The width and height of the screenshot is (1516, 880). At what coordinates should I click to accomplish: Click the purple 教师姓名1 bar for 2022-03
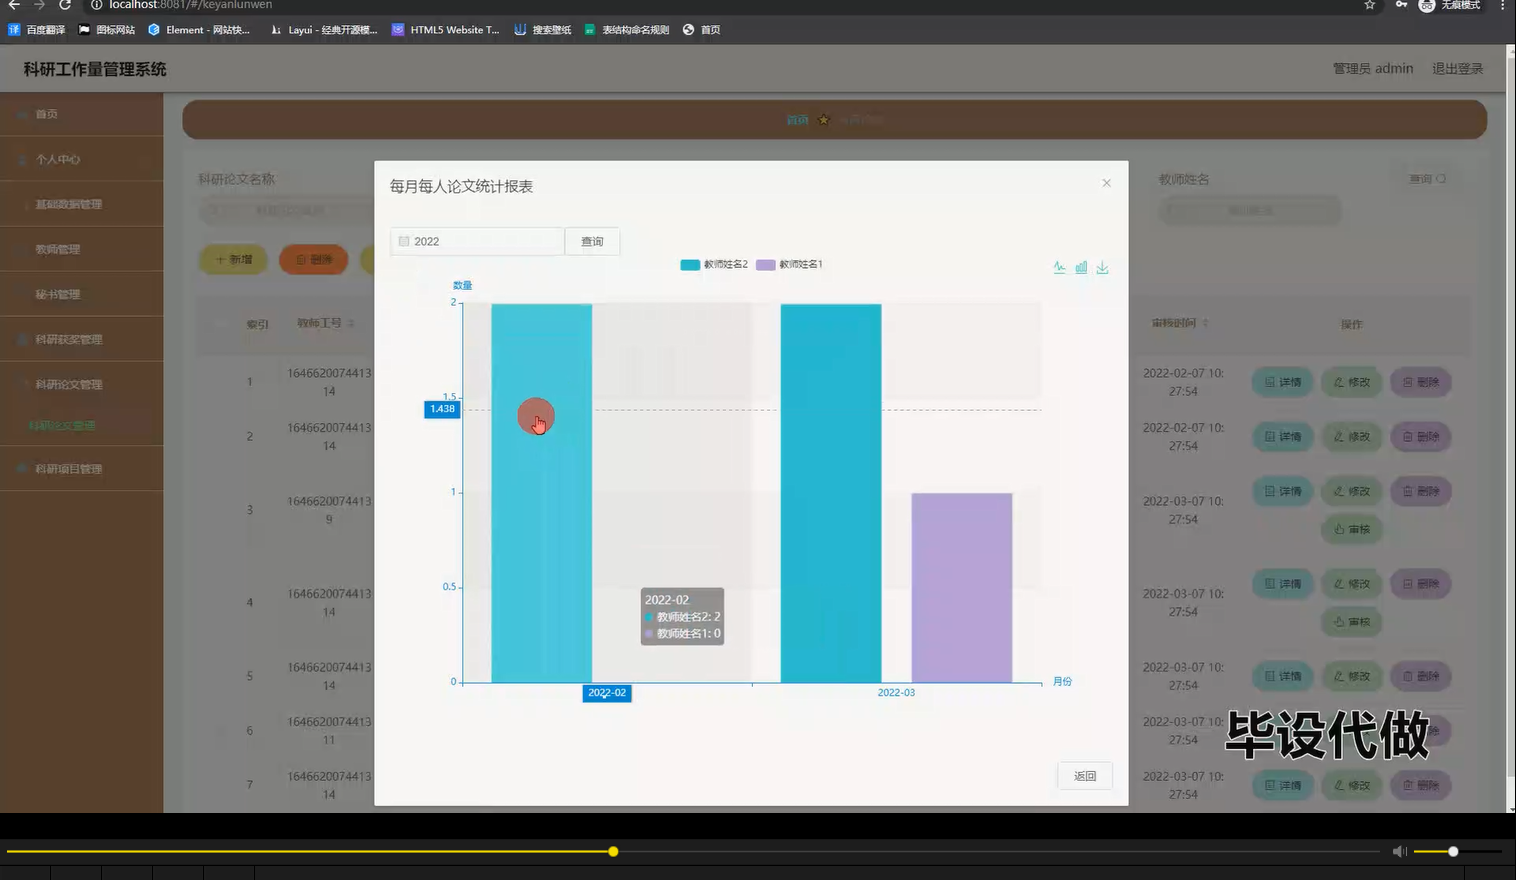coord(962,588)
